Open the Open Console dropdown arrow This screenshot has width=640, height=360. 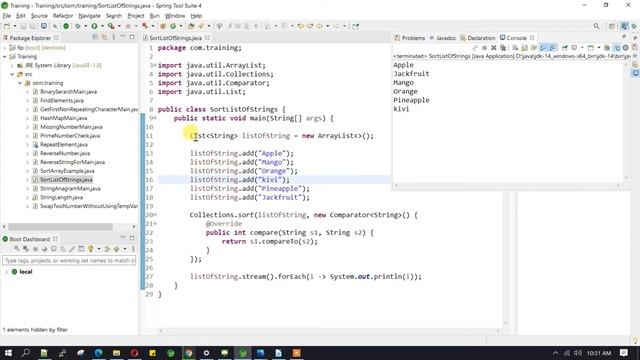coord(599,48)
